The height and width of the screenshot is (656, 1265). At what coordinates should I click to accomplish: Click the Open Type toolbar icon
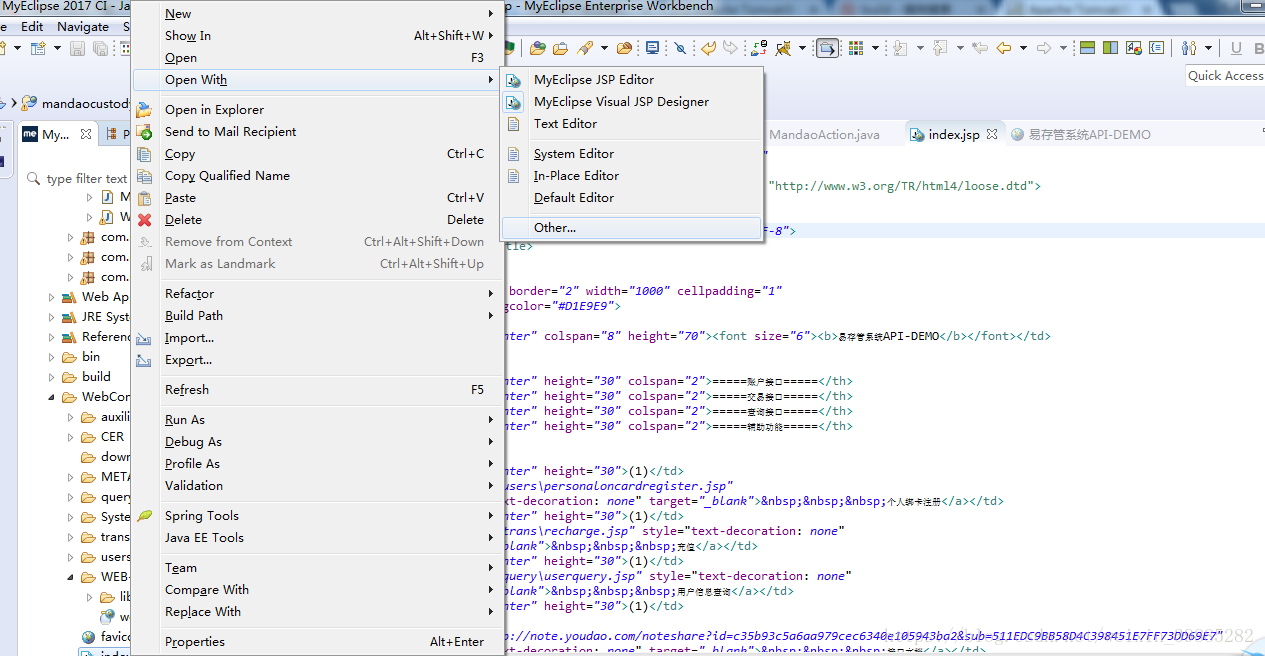pos(538,48)
